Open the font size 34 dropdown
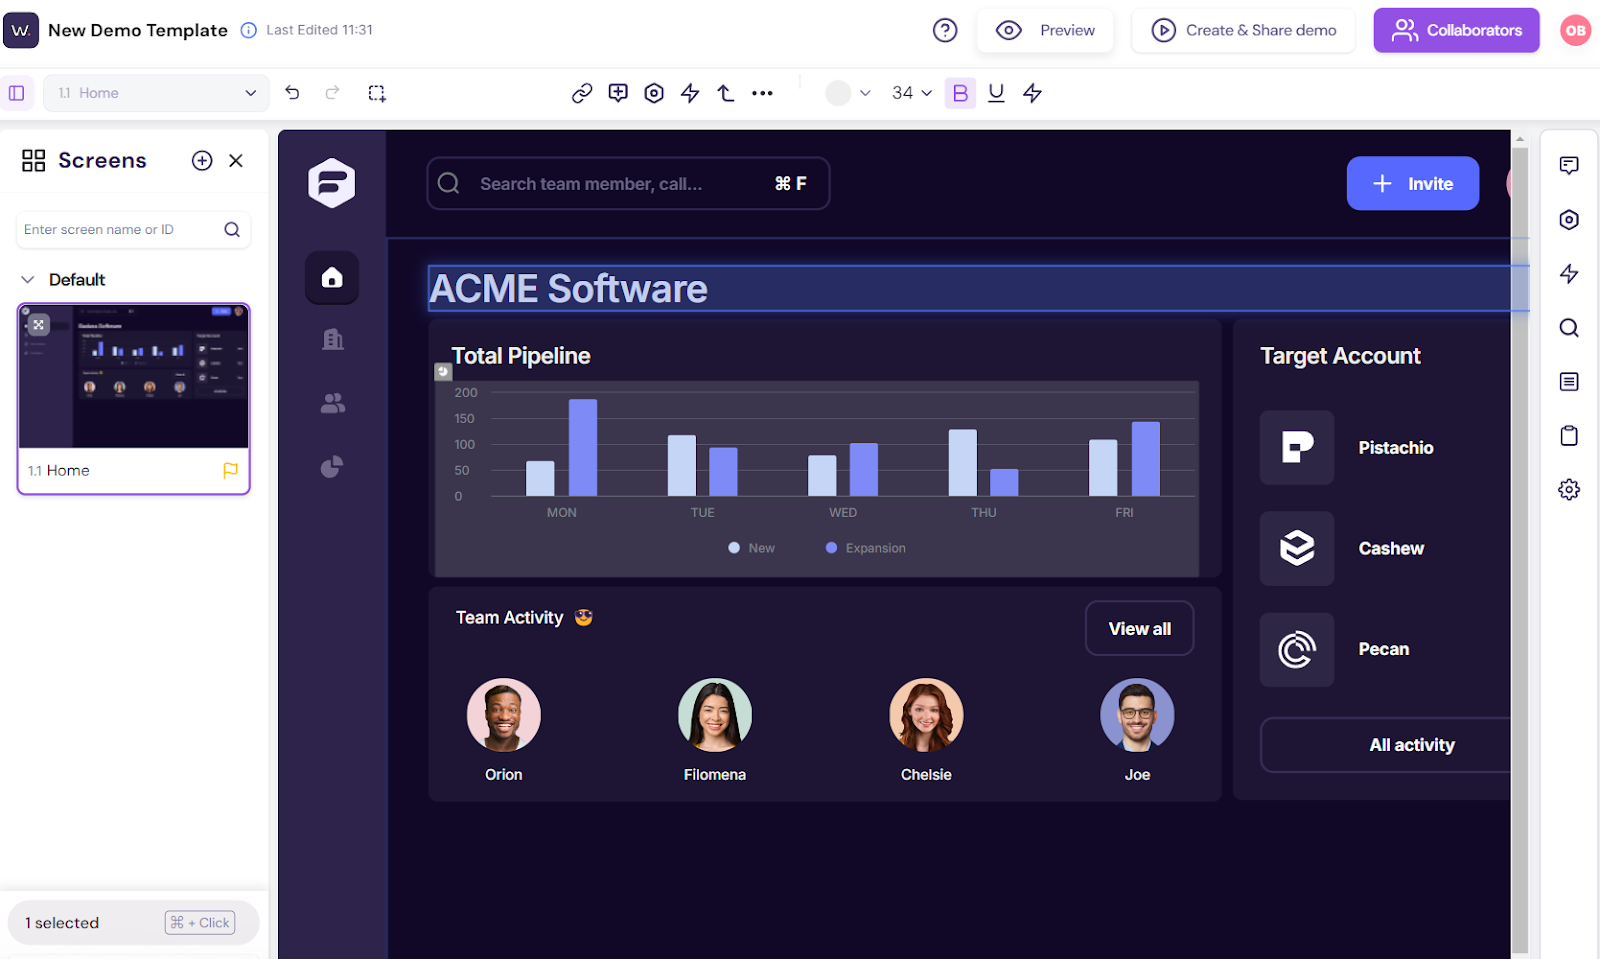 [x=911, y=93]
